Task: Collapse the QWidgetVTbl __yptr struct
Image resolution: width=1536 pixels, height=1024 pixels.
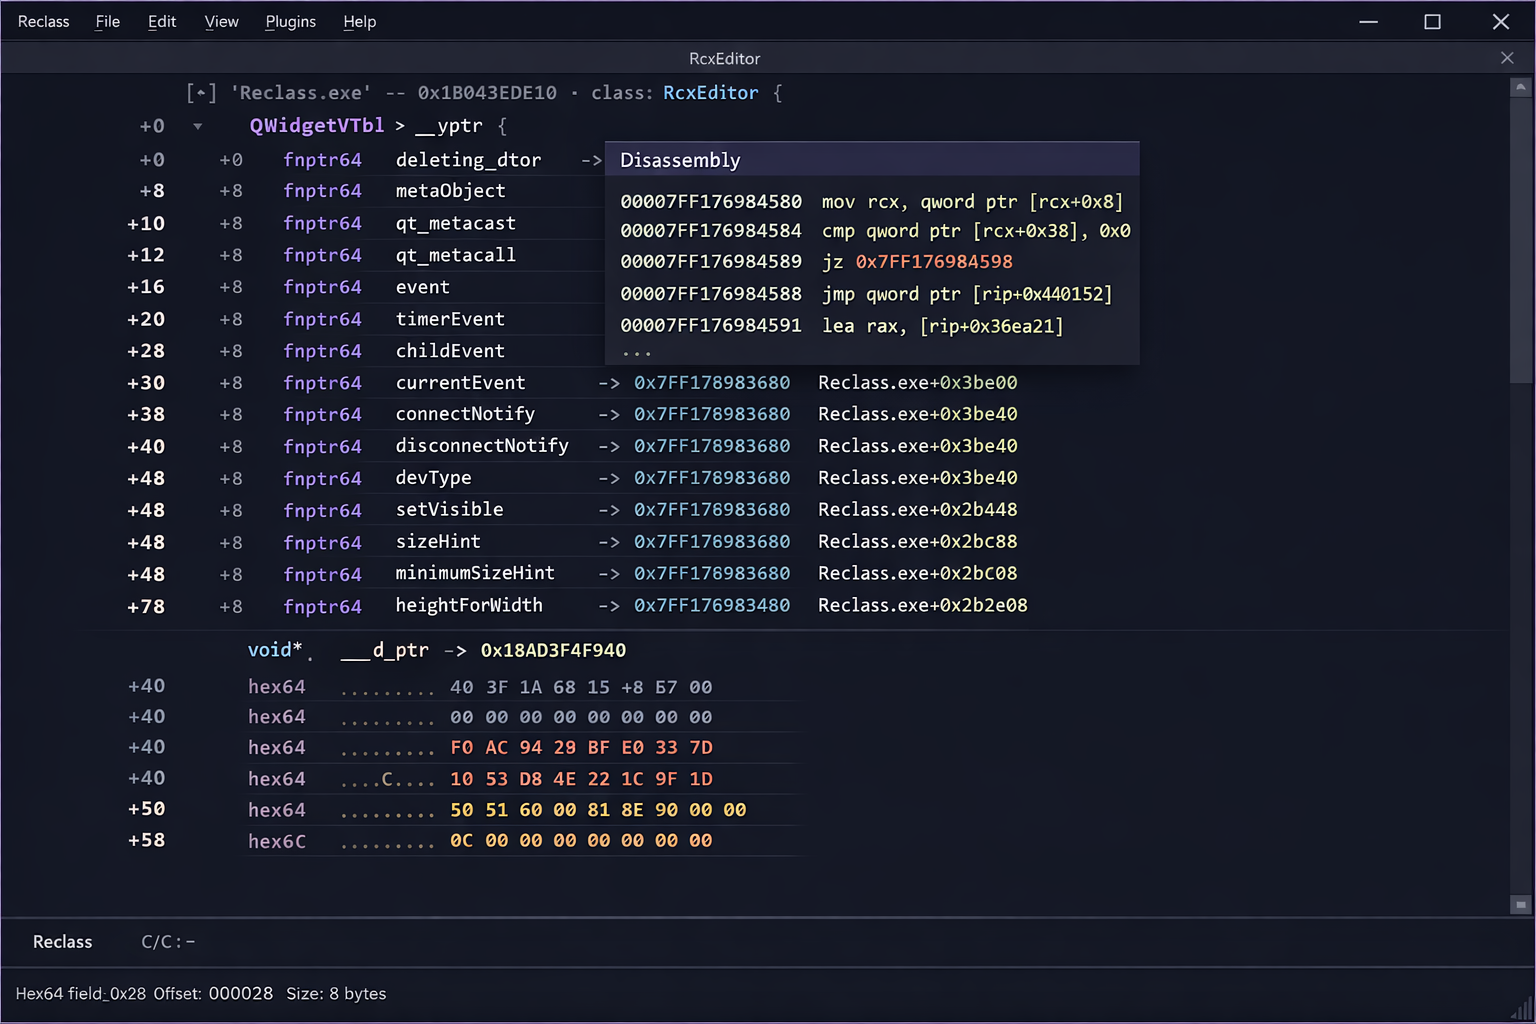Action: (x=197, y=126)
